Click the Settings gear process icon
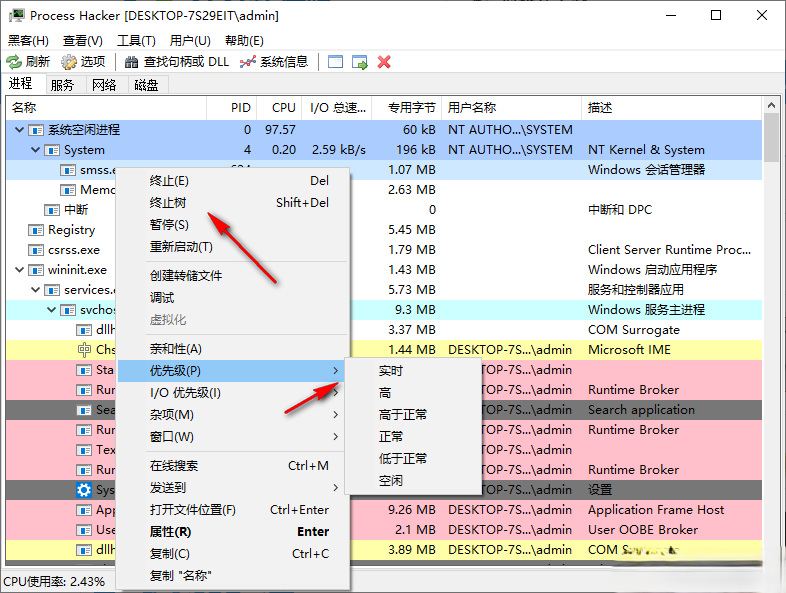 (x=84, y=490)
